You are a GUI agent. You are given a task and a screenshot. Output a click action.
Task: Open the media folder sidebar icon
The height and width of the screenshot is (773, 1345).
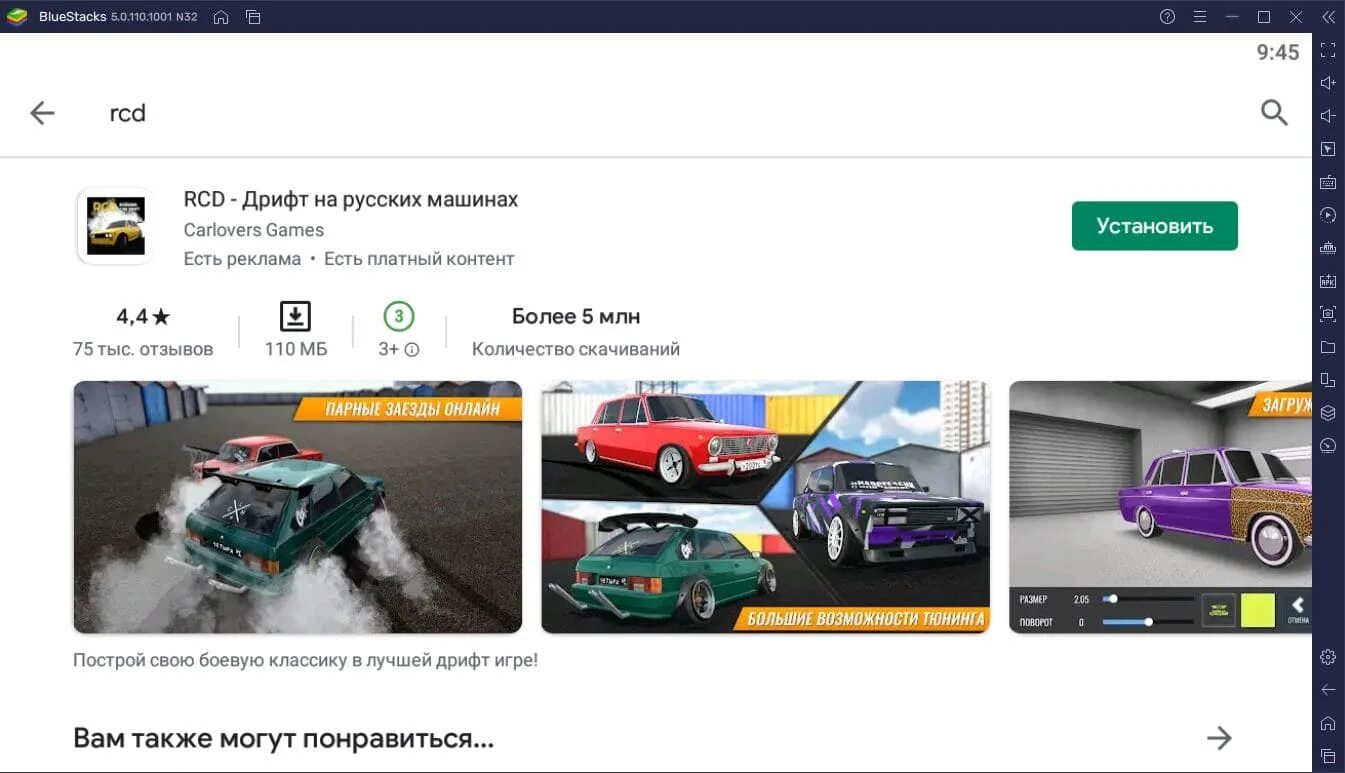[1328, 347]
